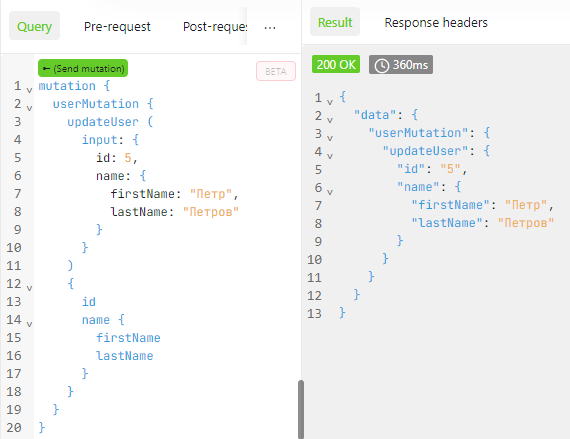Switch to the Pre-request tab
Screen dimensions: 570x439
(117, 27)
